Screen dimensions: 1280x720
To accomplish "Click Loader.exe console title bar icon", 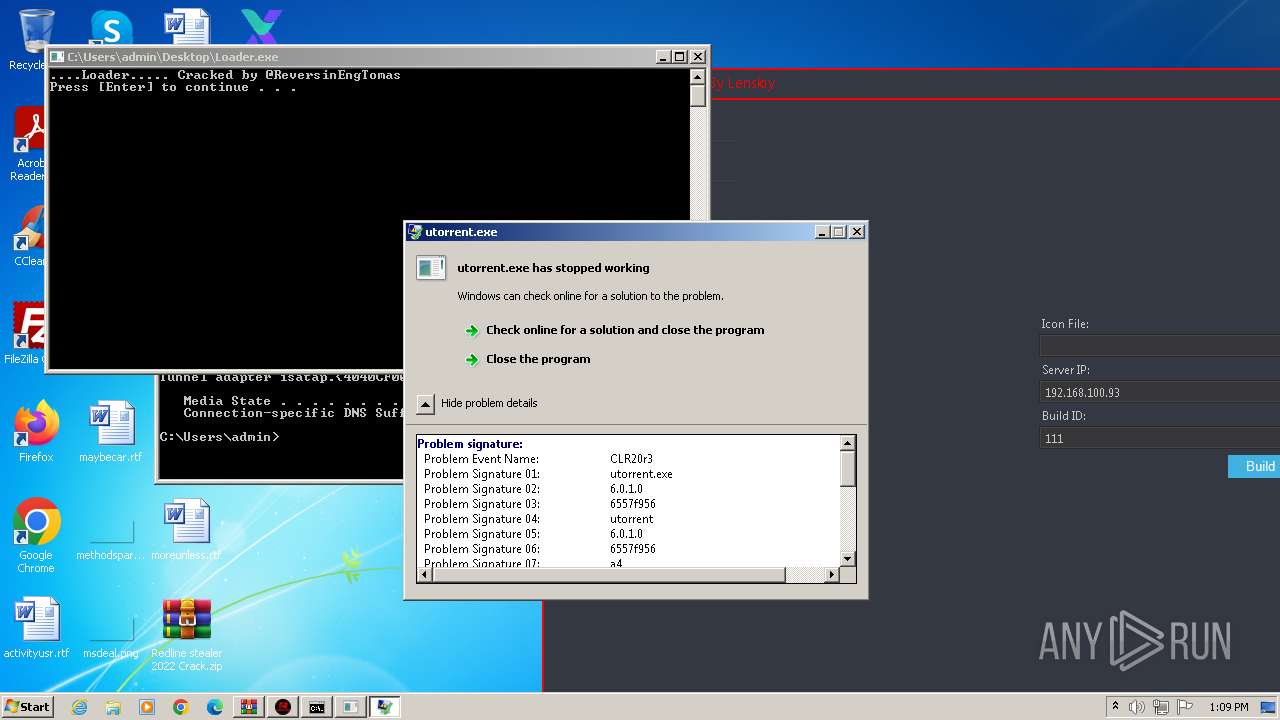I will (58, 57).
